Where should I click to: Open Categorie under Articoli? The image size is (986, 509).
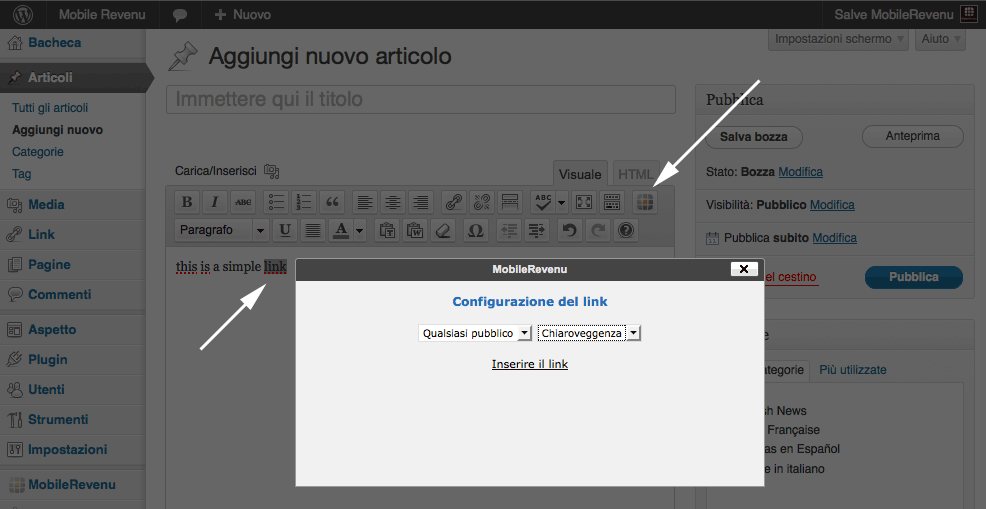coord(38,152)
